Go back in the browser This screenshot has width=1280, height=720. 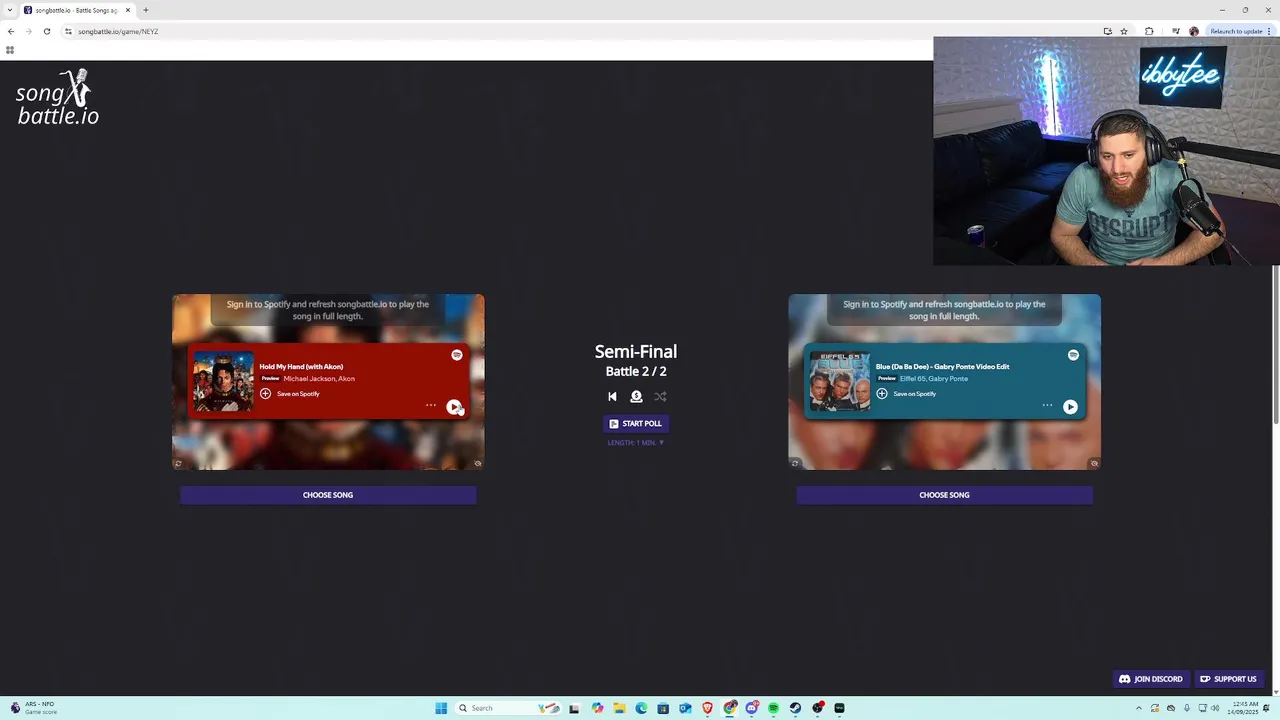click(x=11, y=31)
